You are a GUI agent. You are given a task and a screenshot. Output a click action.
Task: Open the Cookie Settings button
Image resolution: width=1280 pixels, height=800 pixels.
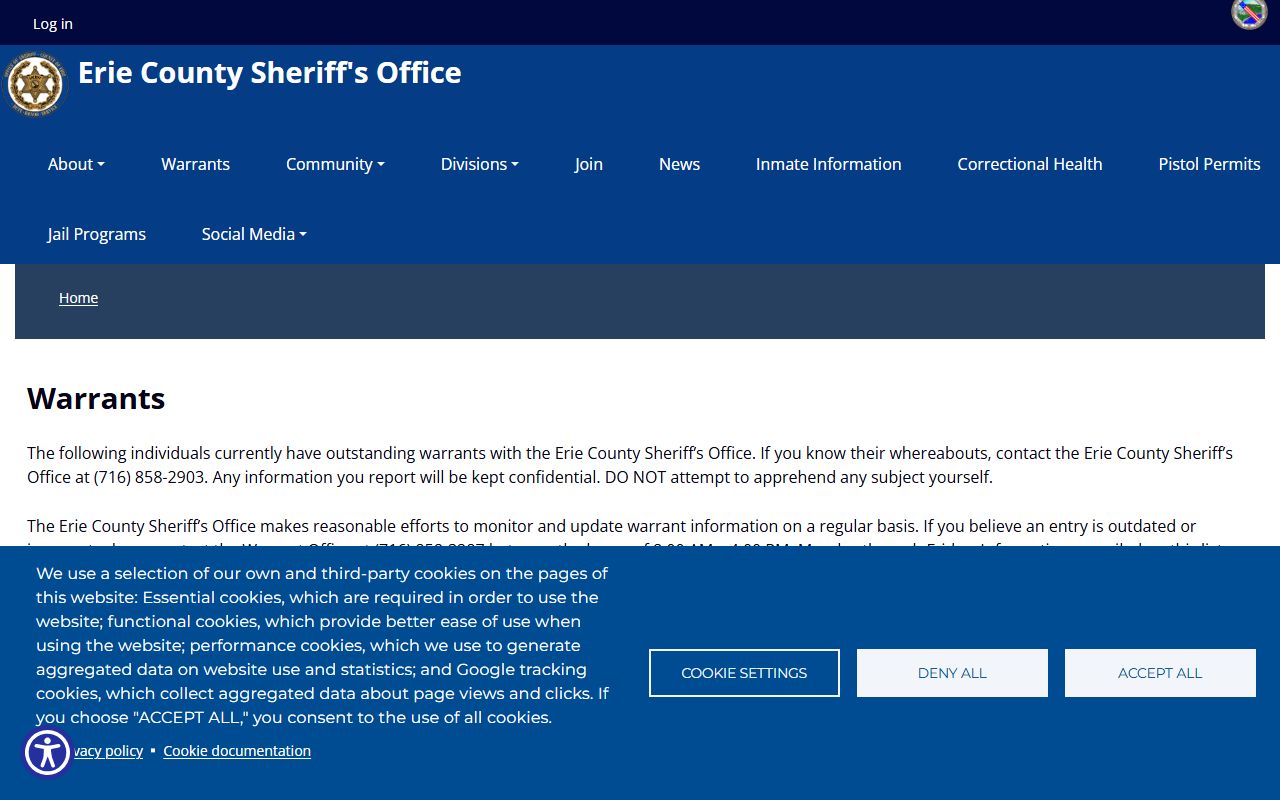point(744,673)
